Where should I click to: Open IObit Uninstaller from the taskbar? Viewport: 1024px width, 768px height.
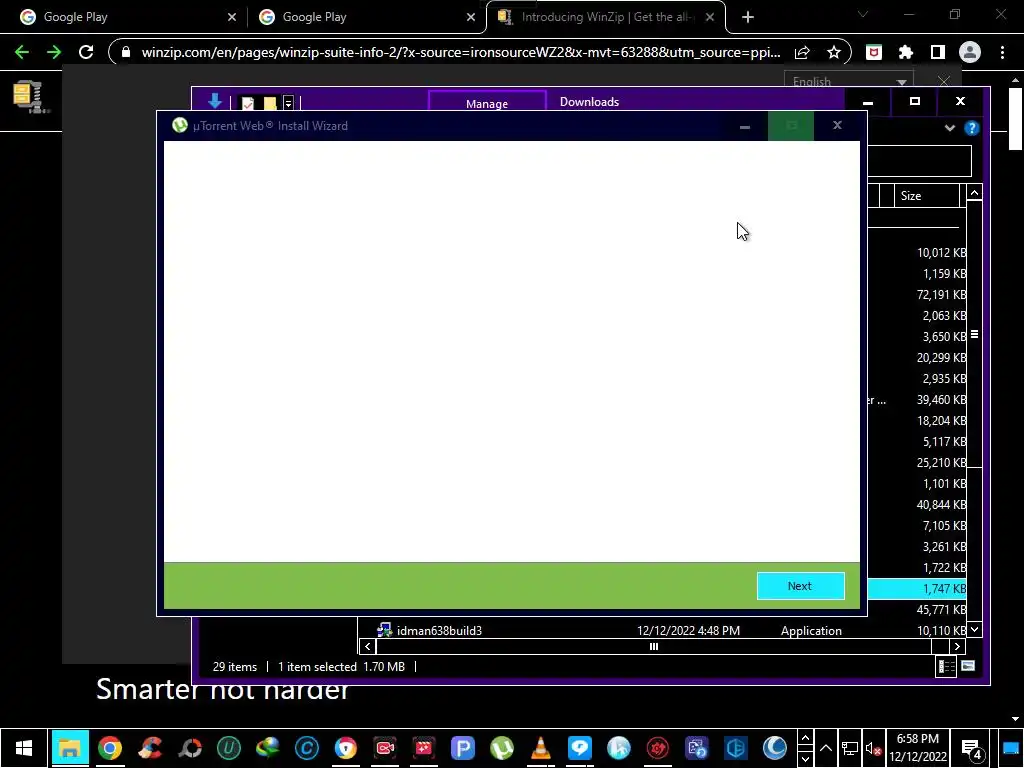(x=229, y=748)
